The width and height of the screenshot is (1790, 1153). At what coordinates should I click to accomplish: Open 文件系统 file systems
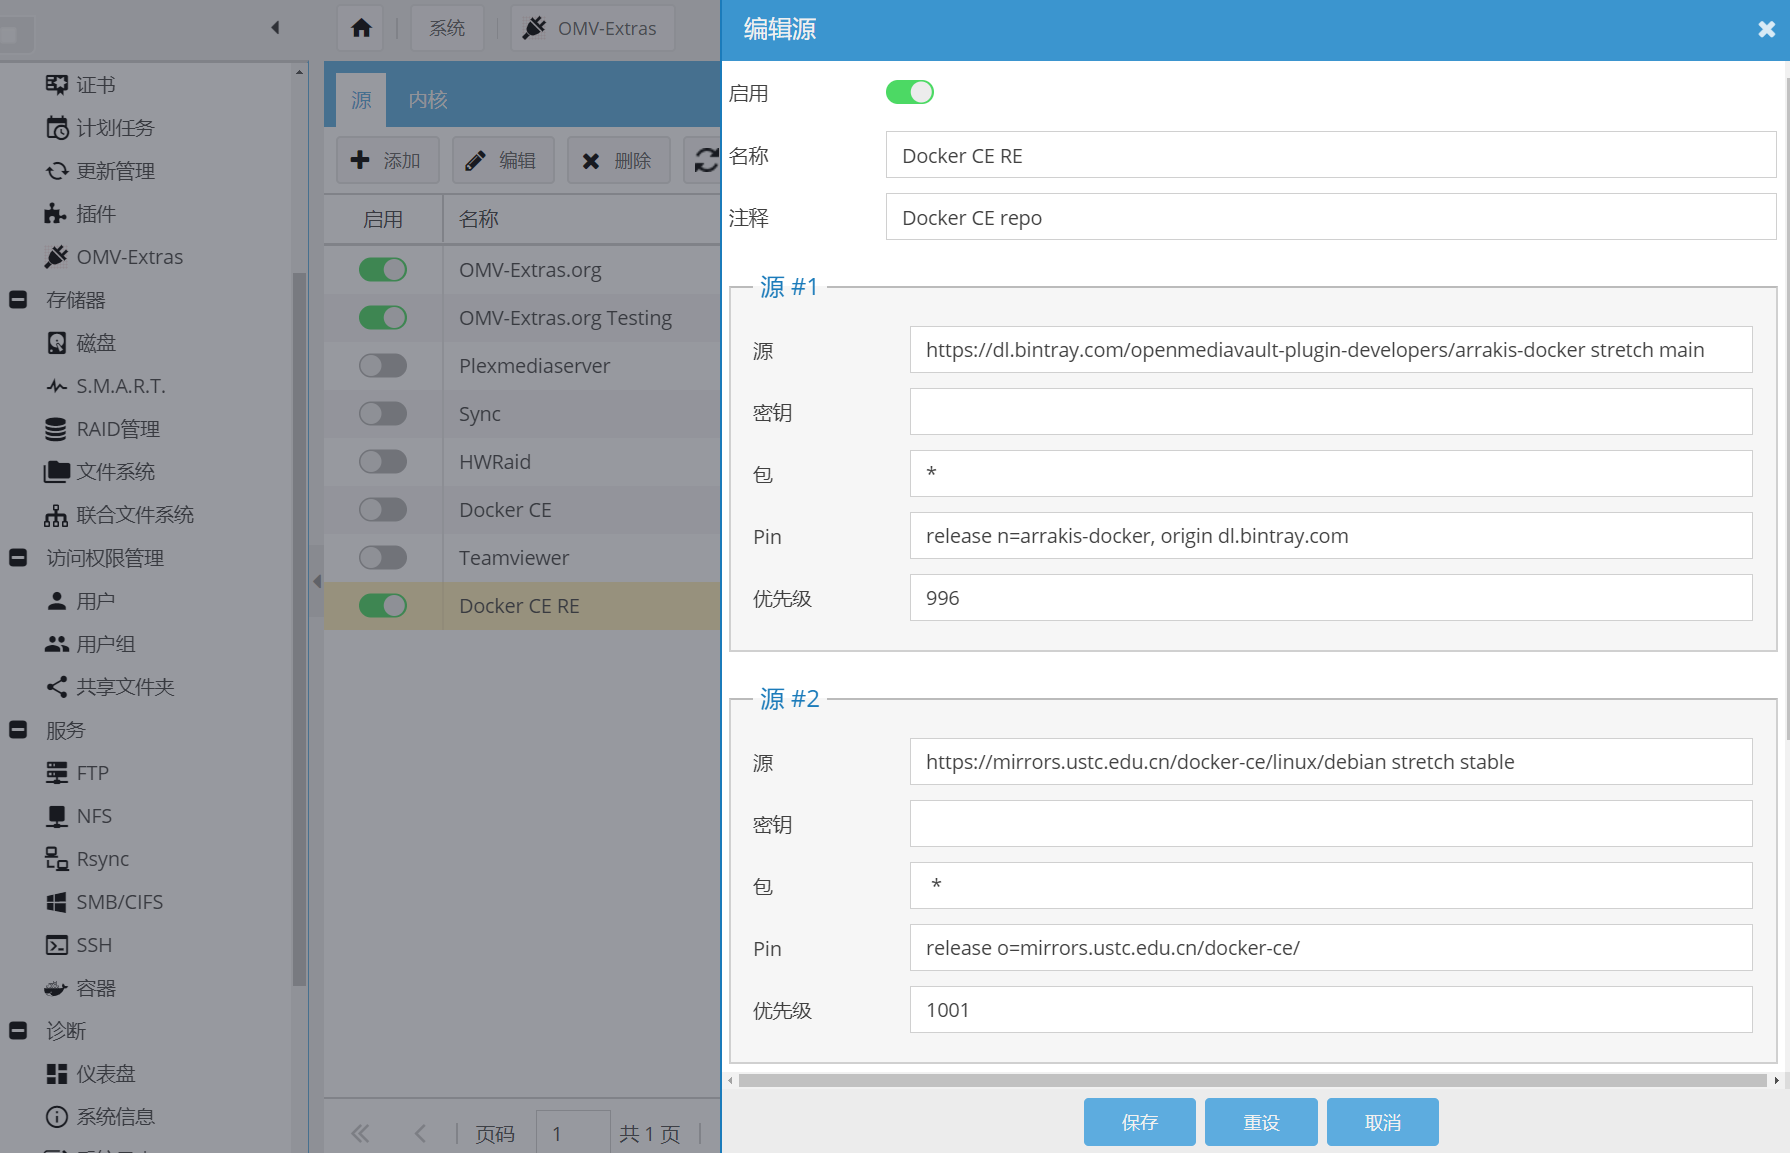100,472
